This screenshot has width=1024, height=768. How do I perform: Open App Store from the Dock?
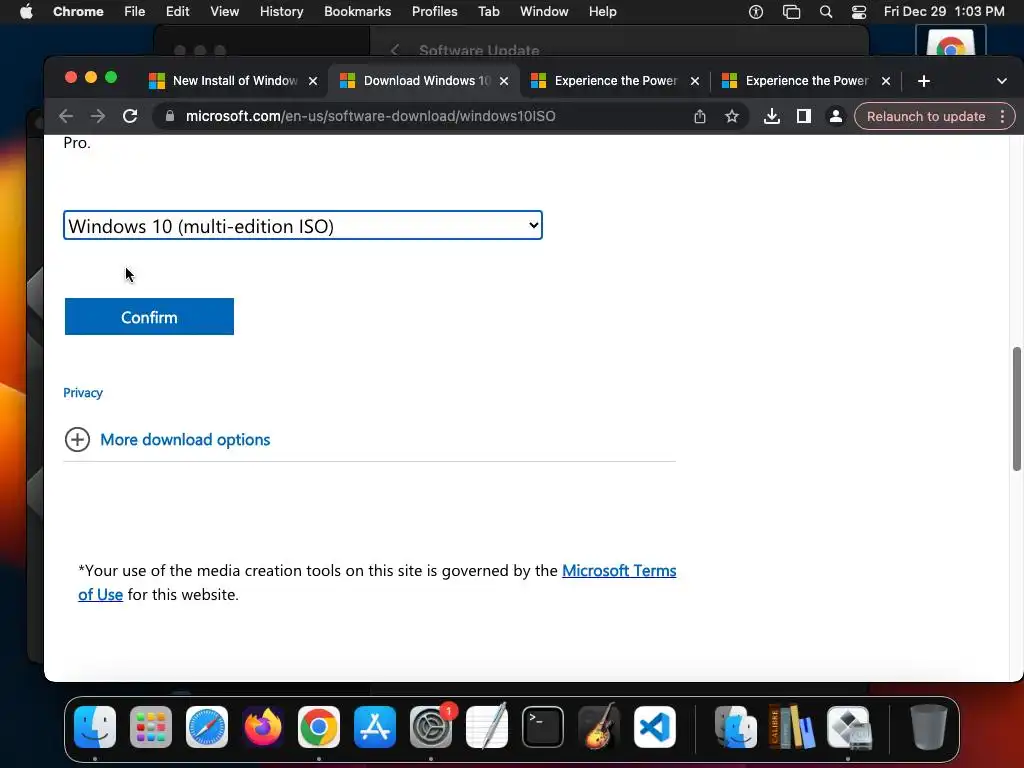[x=375, y=727]
